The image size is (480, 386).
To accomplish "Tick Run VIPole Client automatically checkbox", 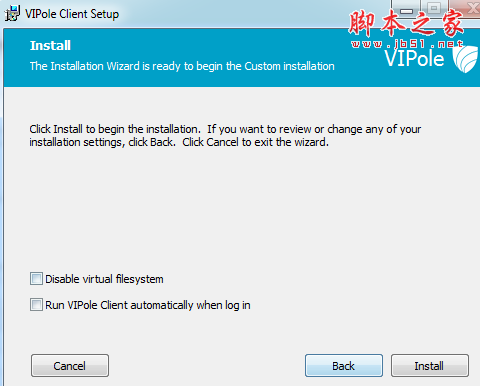I will pyautogui.click(x=36, y=304).
